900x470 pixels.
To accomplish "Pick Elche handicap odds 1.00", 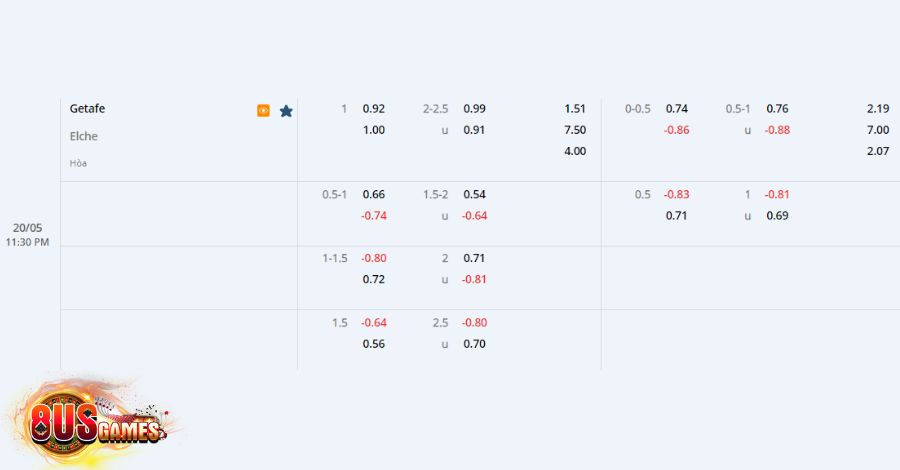I will click(x=374, y=130).
